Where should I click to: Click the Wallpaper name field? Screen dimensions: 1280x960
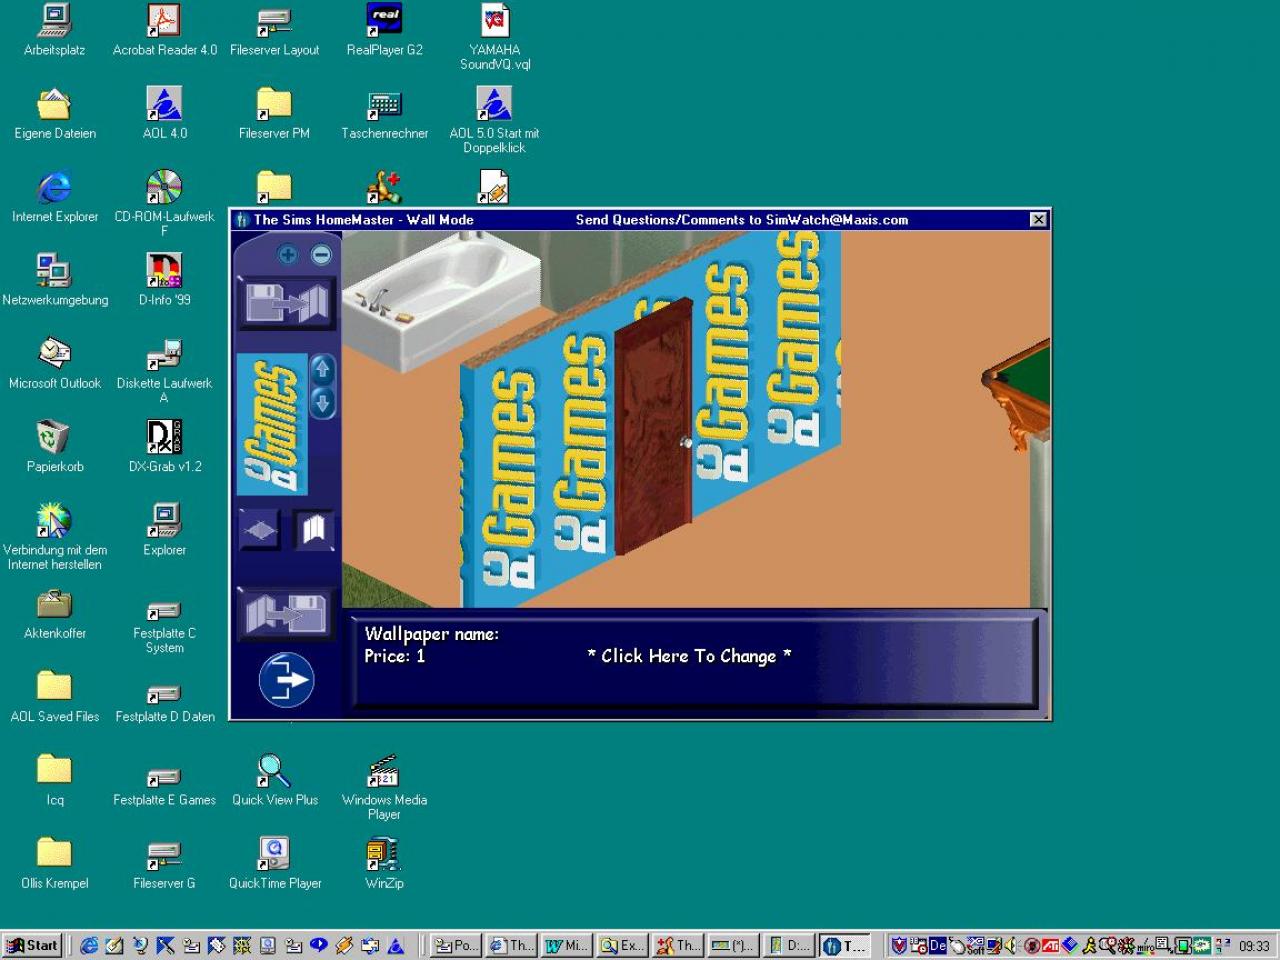pos(431,633)
